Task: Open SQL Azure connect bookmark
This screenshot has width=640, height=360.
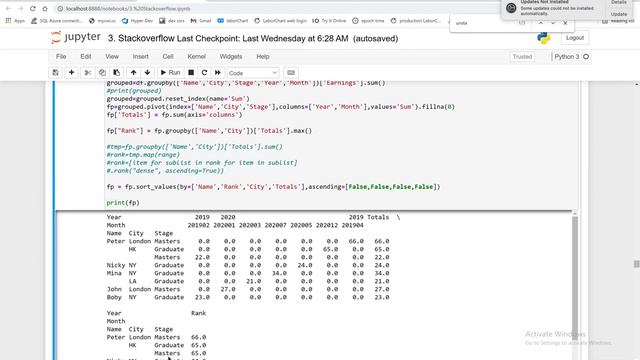Action: coord(57,21)
